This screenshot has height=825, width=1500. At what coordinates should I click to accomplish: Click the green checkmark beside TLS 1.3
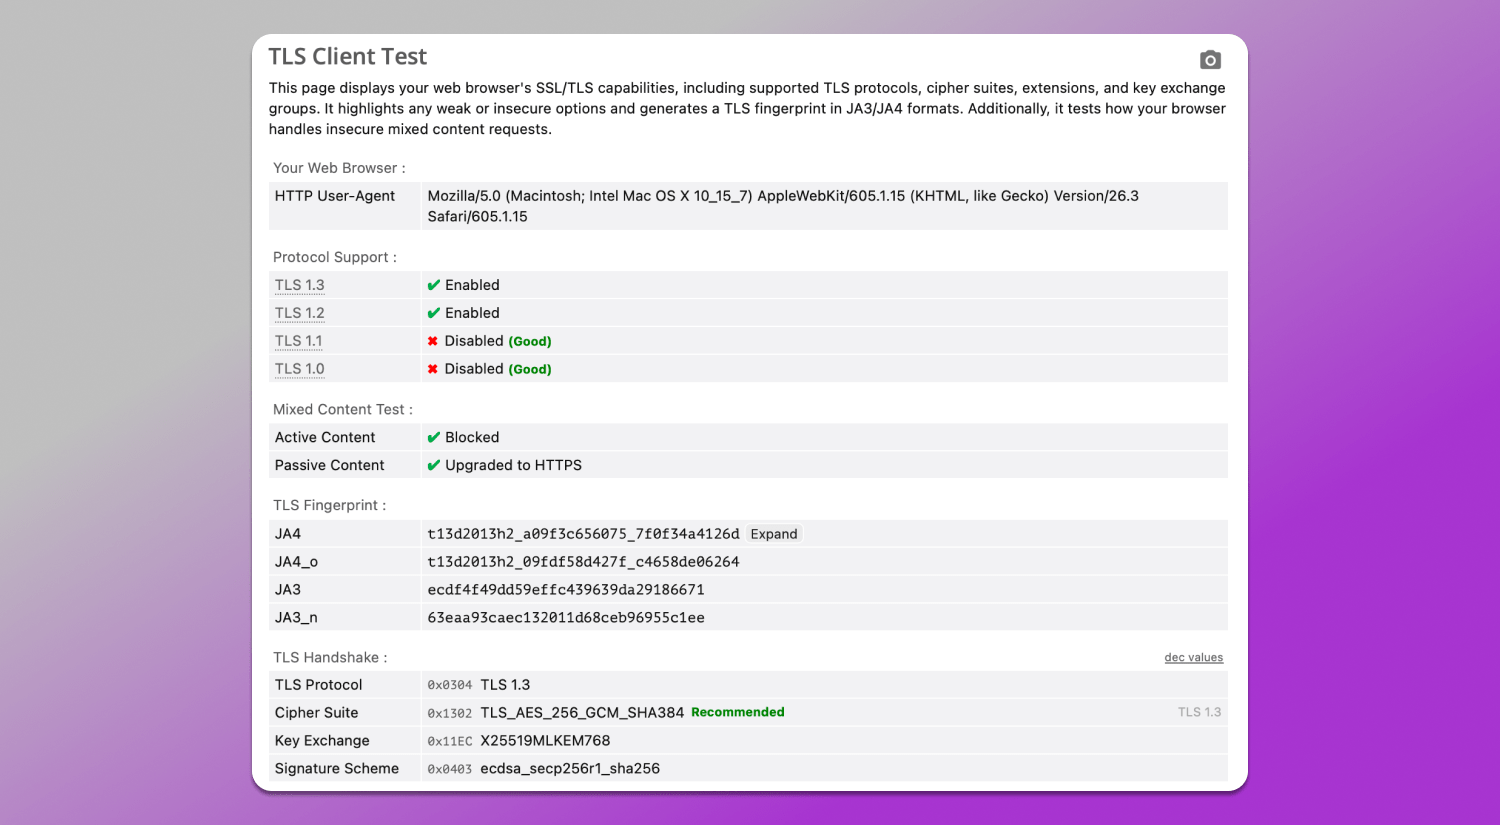click(433, 285)
